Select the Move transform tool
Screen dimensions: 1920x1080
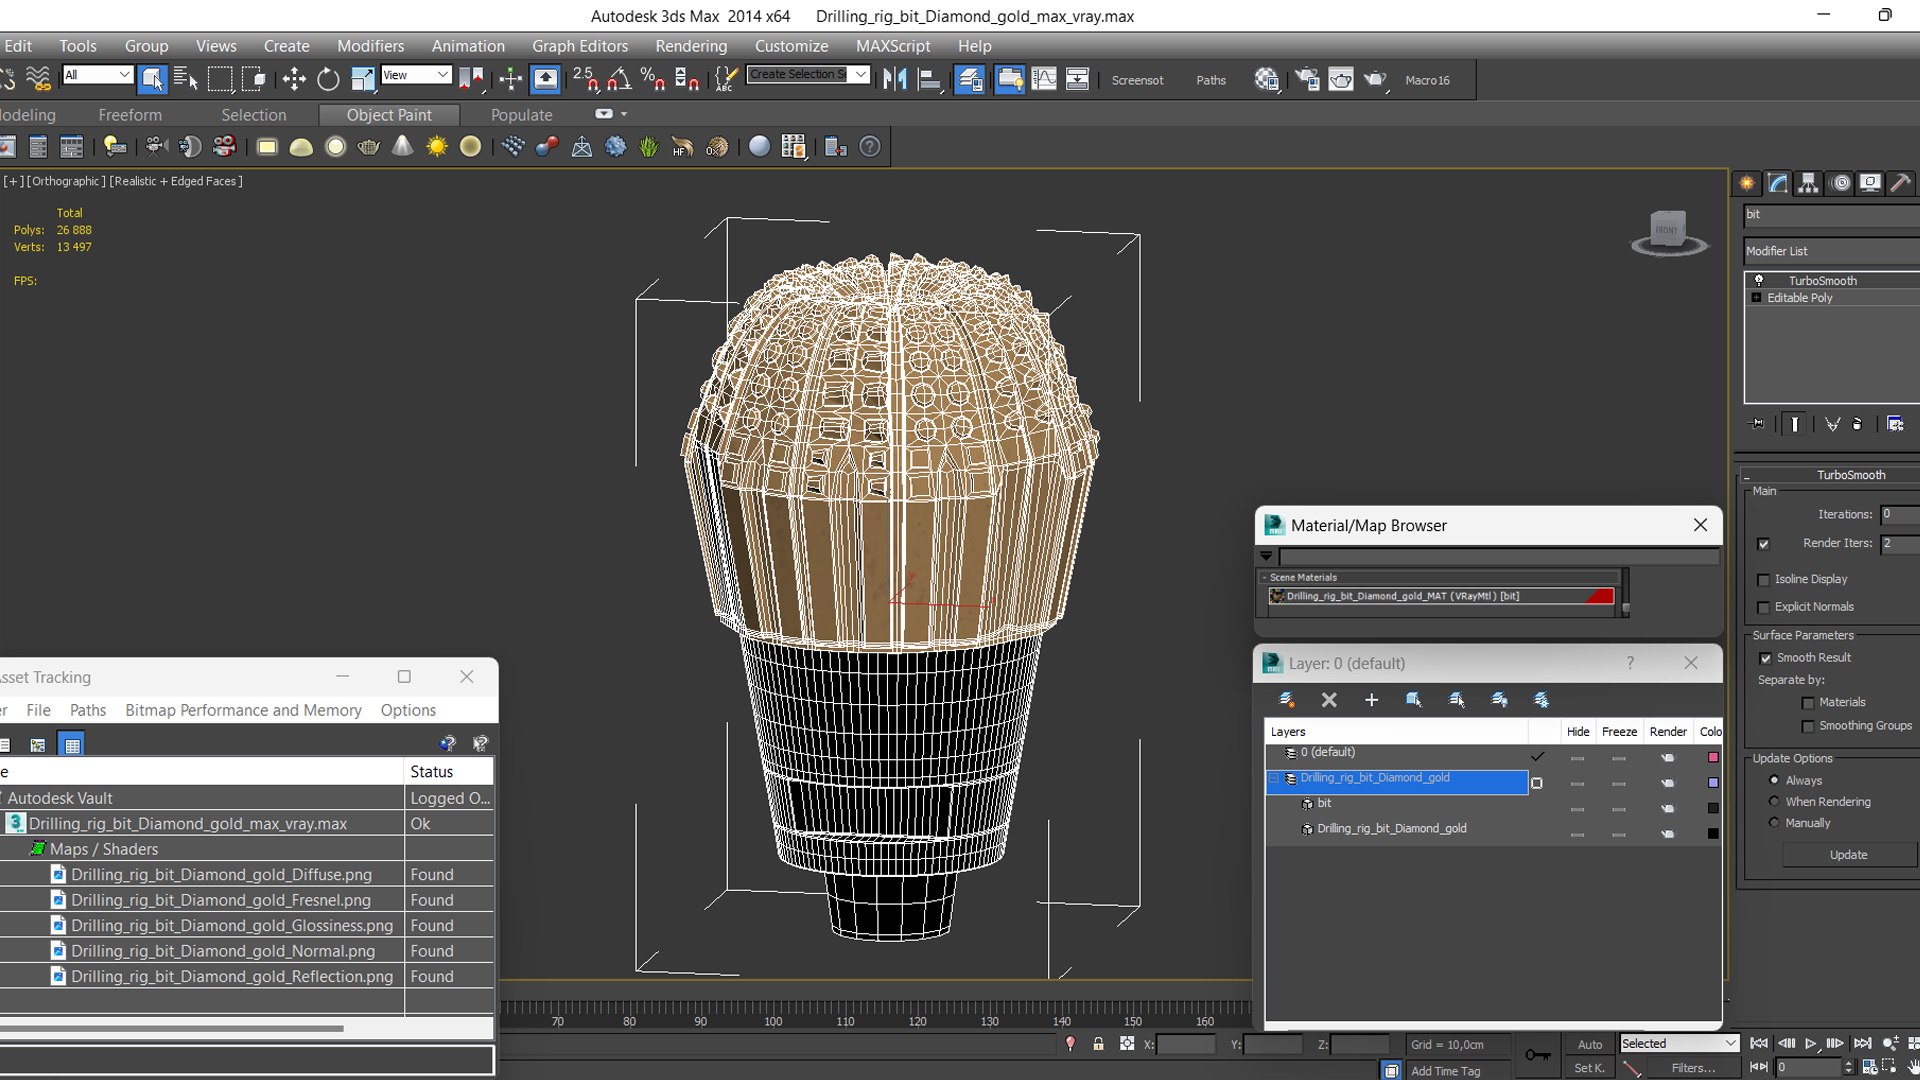click(294, 79)
